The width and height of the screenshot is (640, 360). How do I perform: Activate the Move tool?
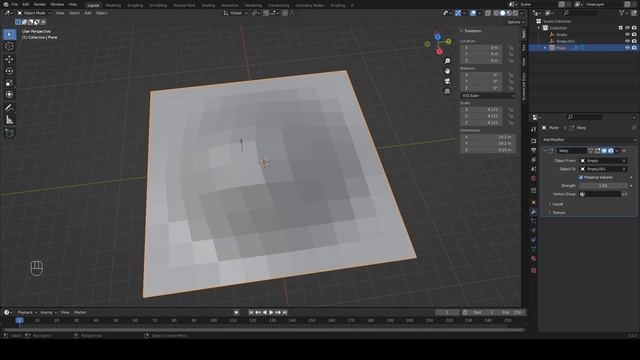coord(9,60)
